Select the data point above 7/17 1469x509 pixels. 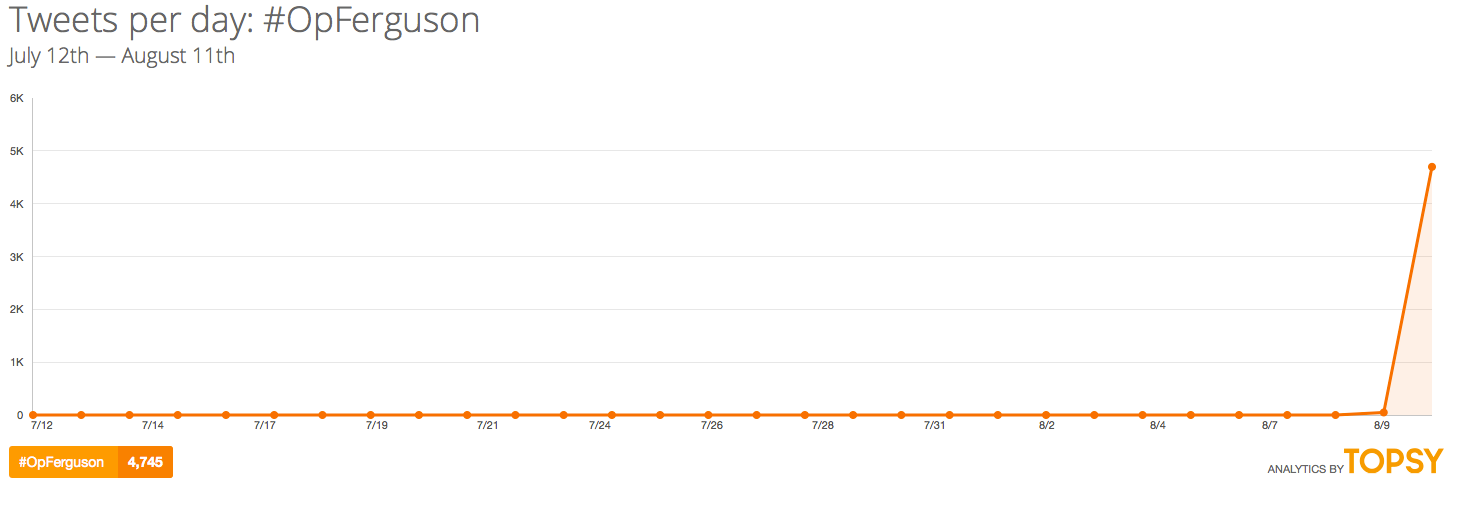(274, 414)
